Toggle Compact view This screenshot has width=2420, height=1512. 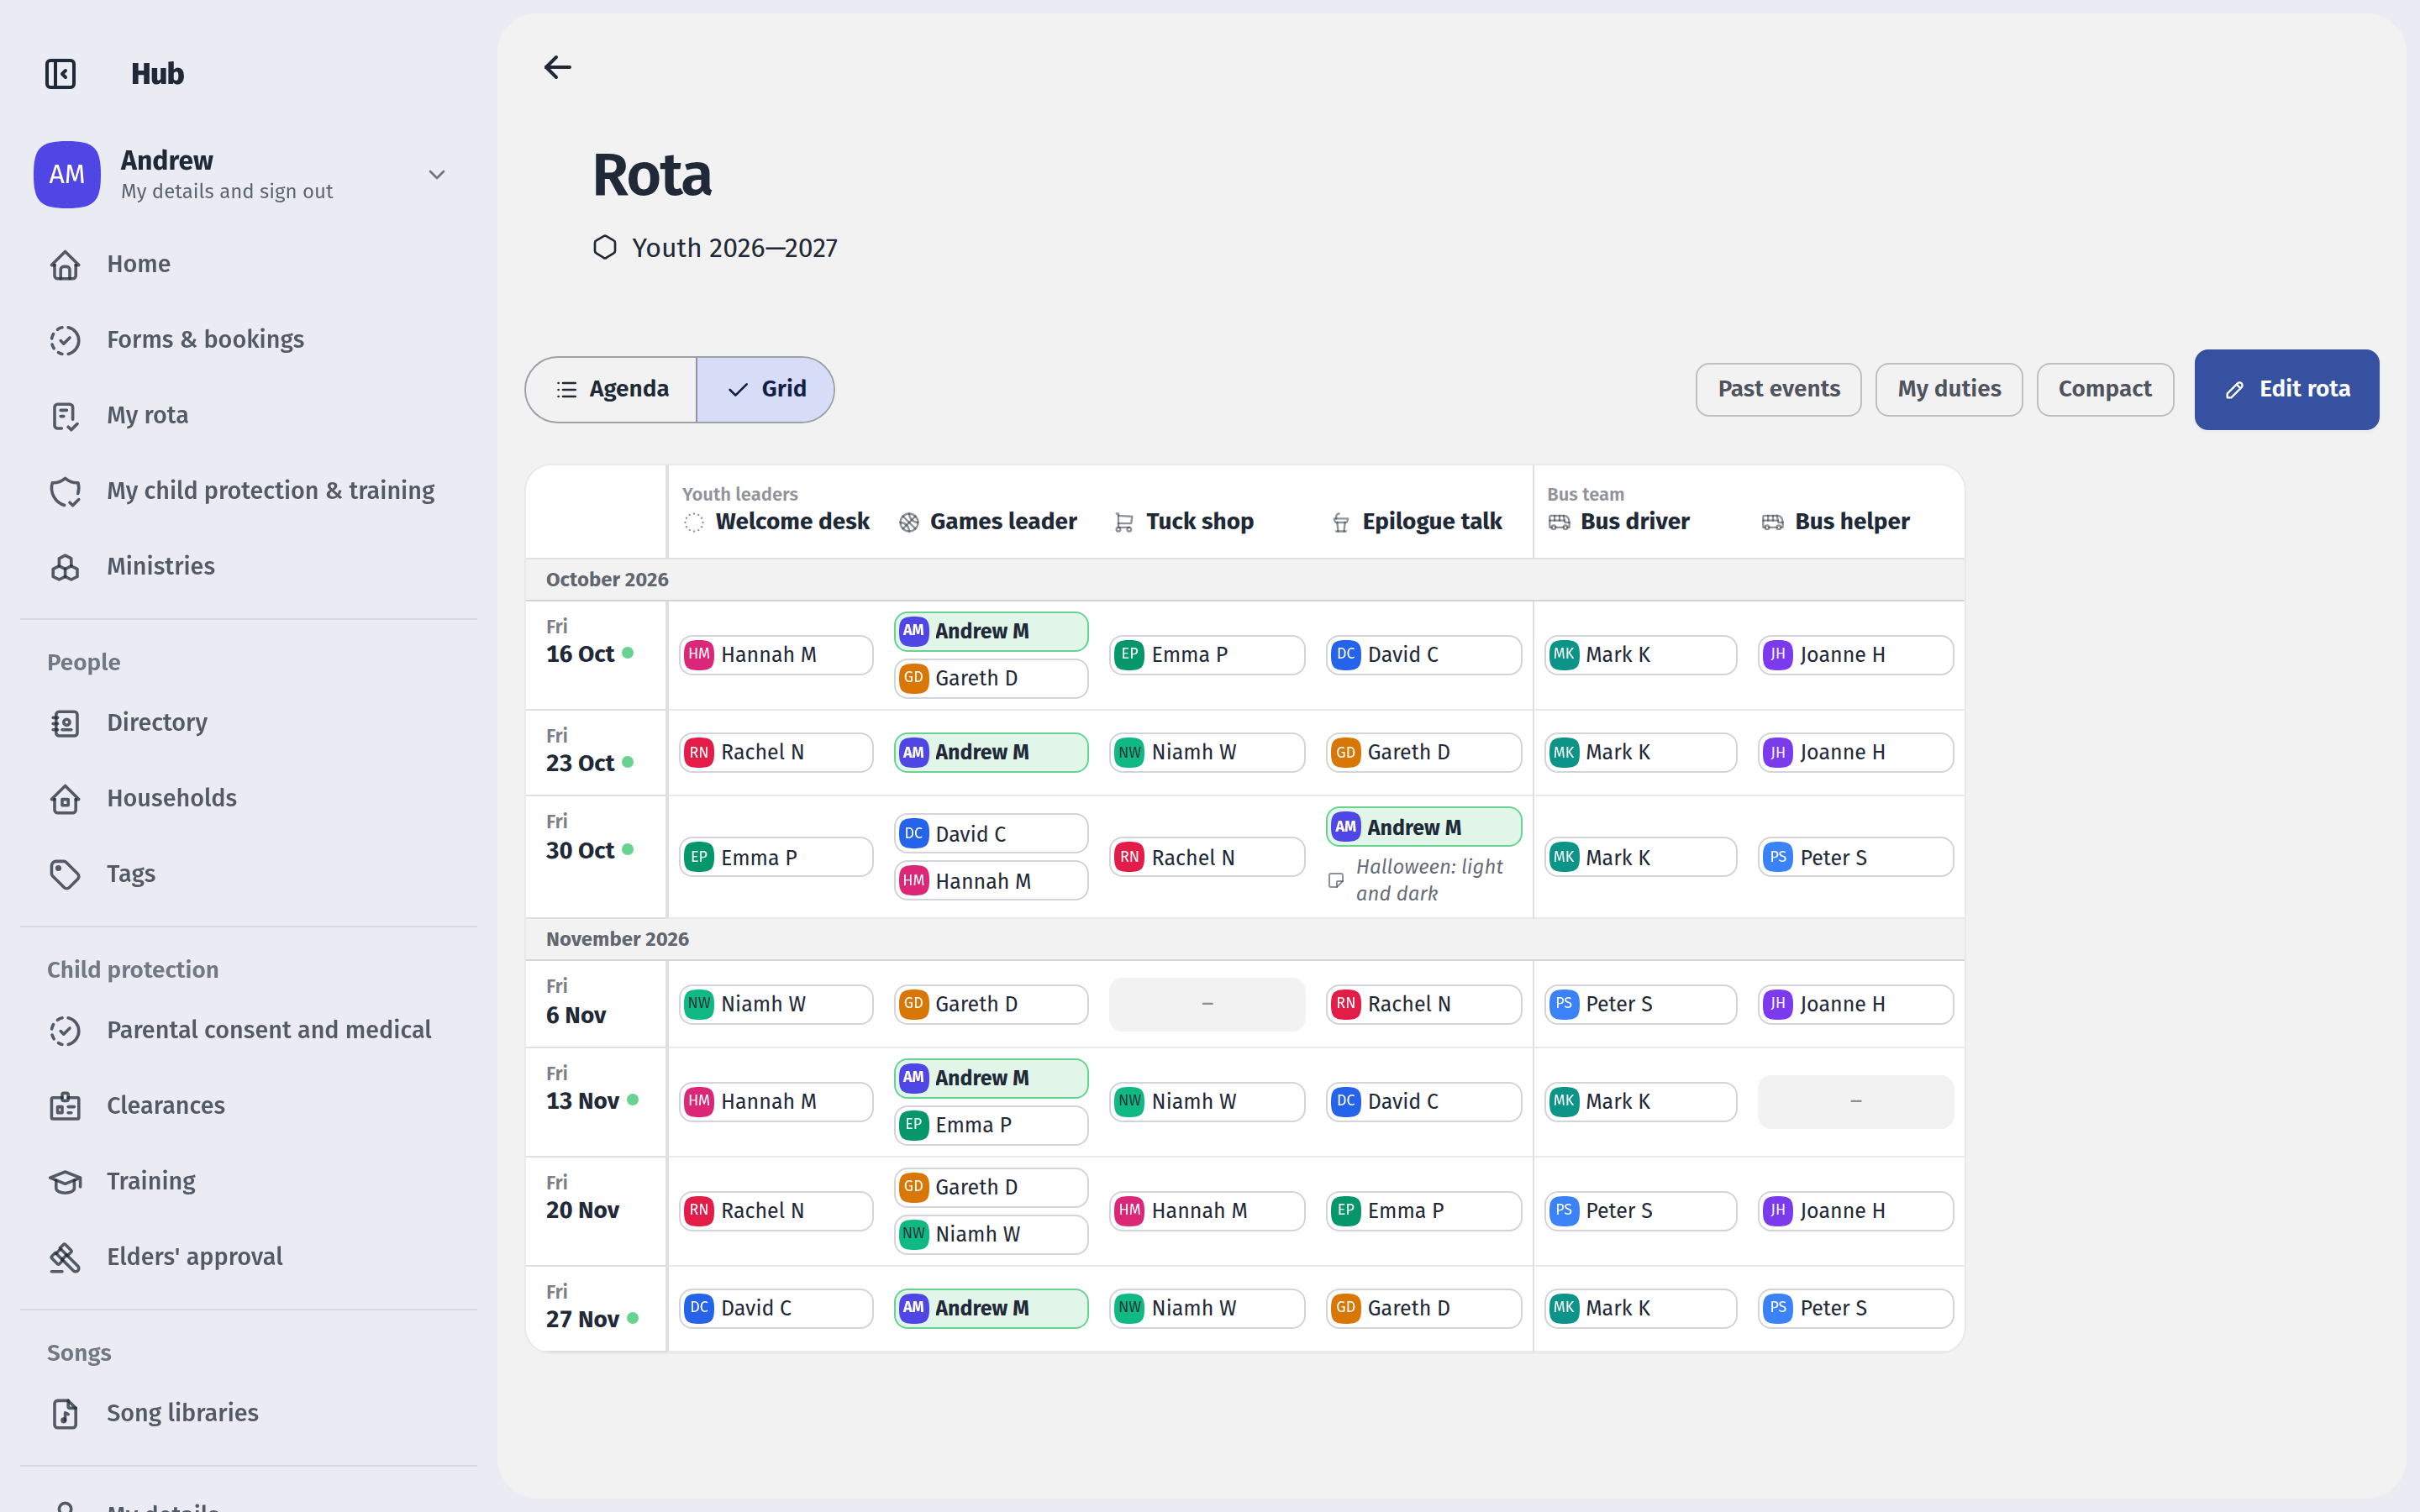[2104, 389]
